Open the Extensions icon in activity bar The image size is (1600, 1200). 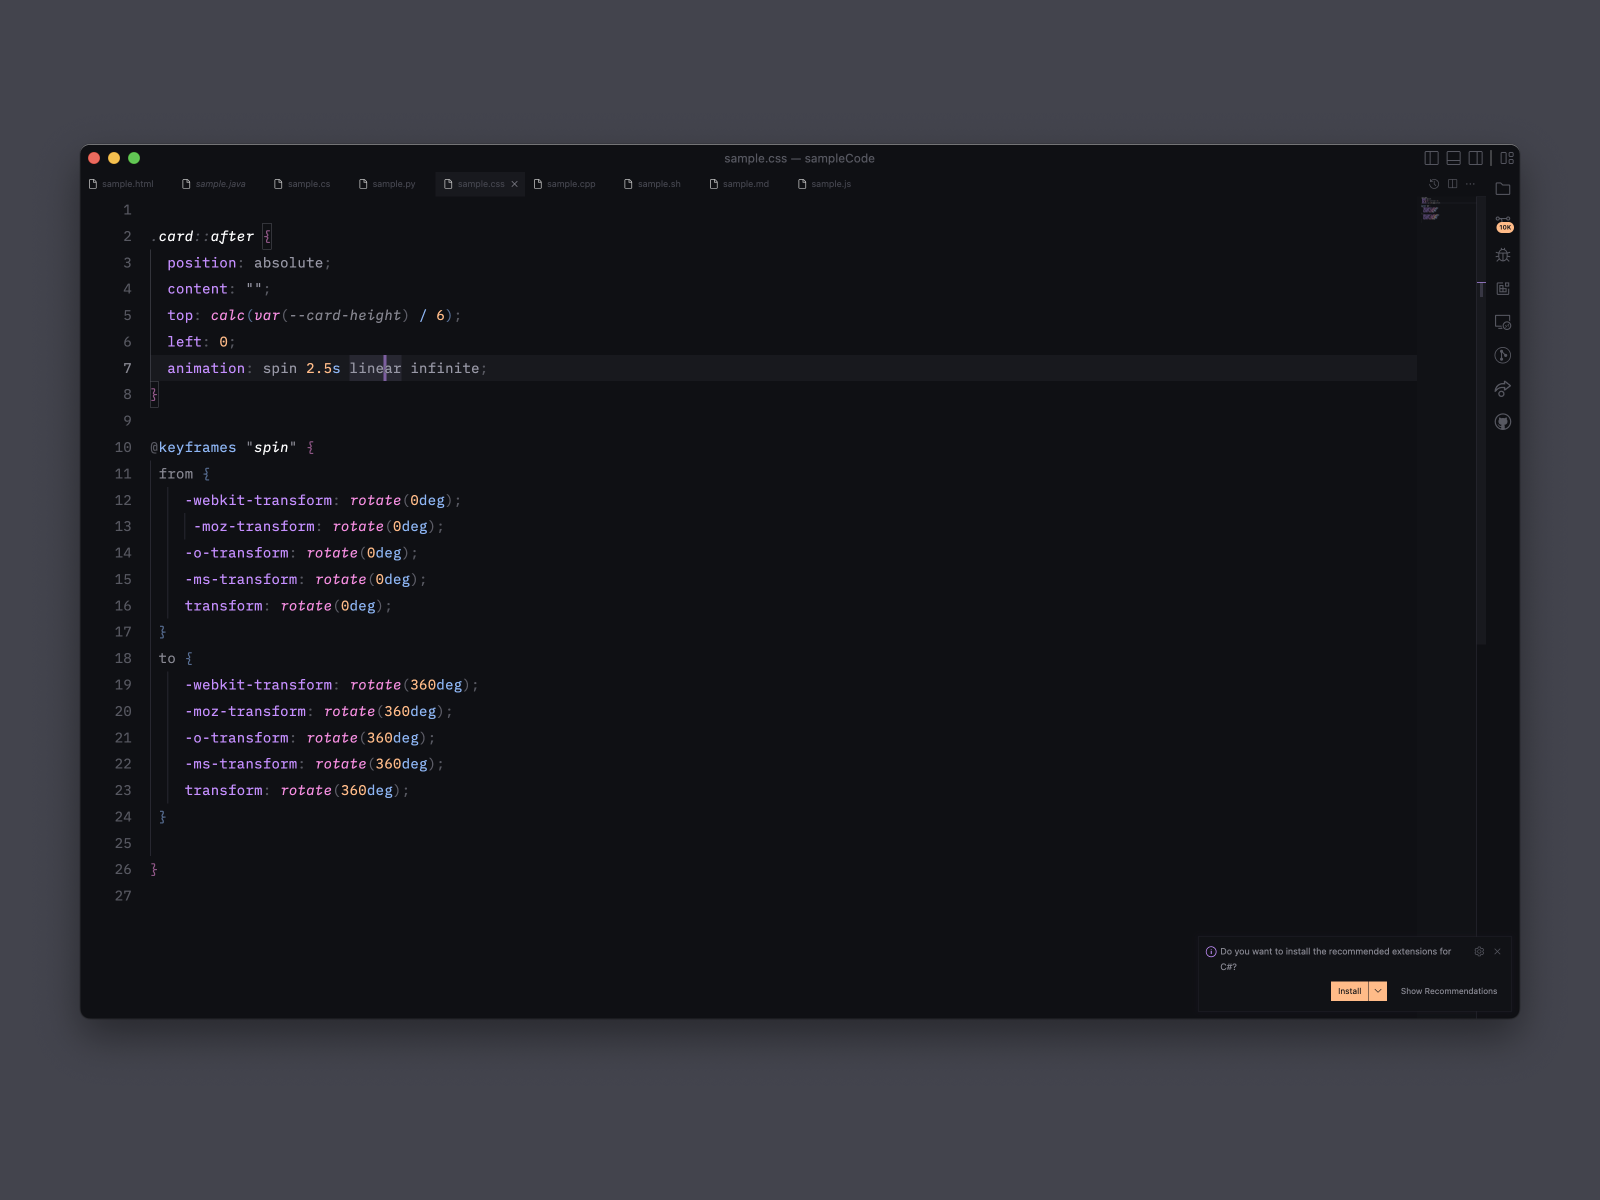(x=1503, y=288)
